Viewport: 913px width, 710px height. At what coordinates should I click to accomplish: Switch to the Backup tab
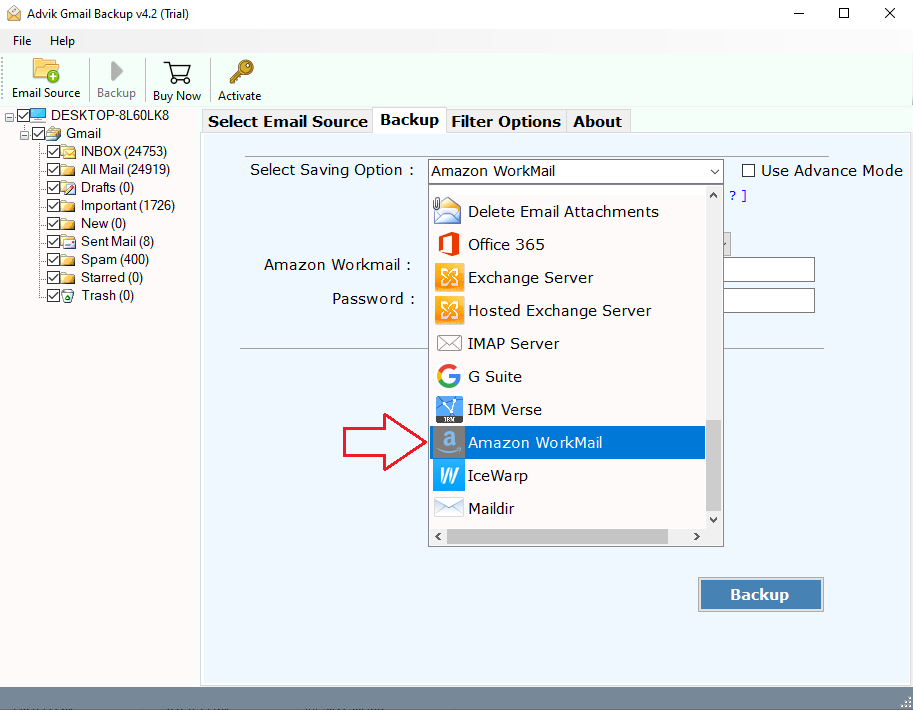pyautogui.click(x=409, y=120)
